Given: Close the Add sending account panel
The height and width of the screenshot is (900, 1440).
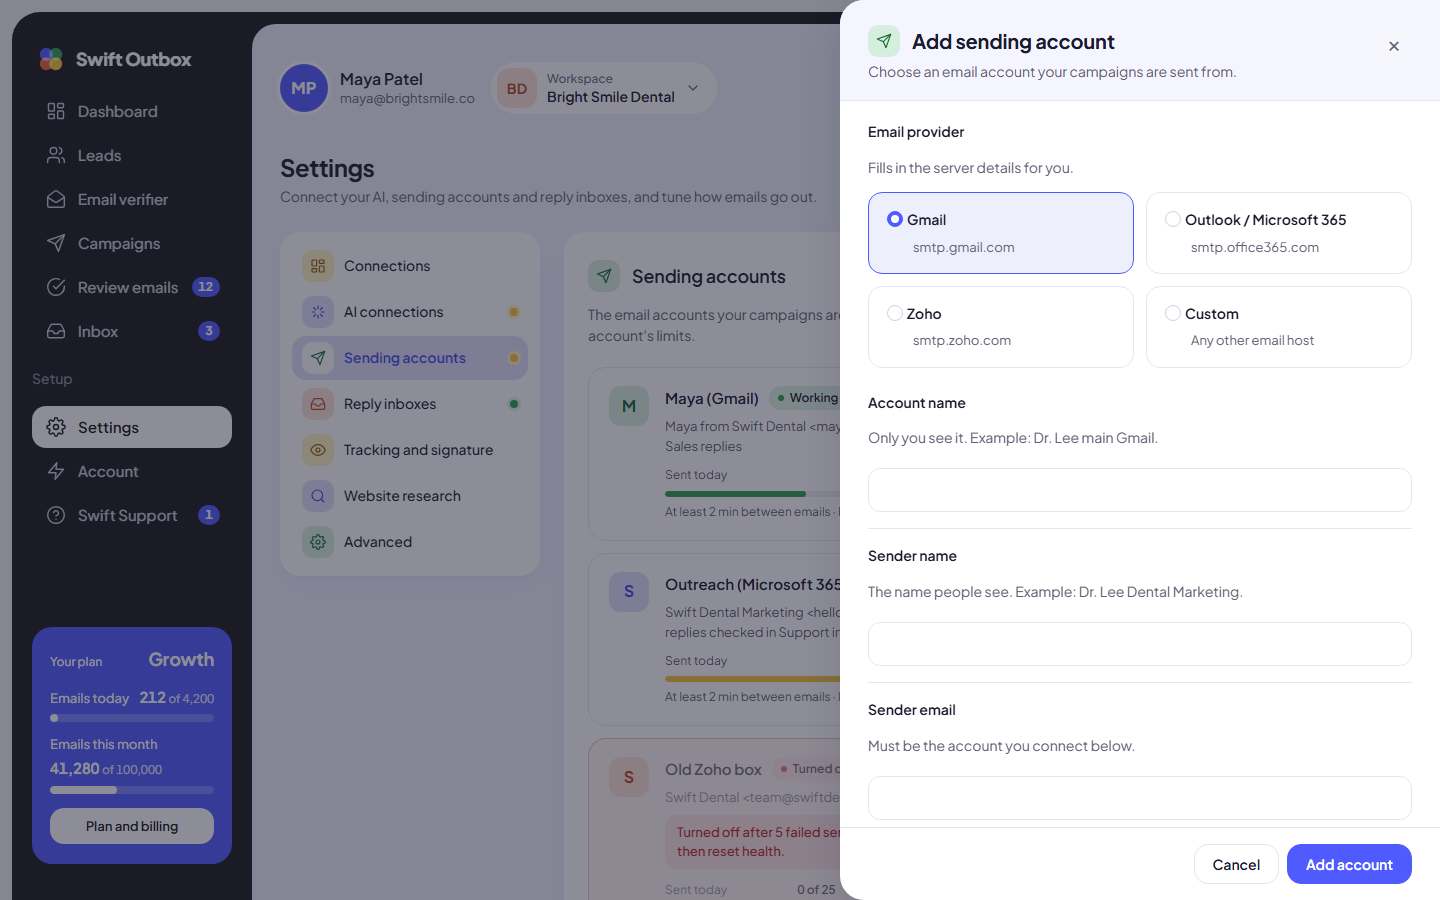Looking at the screenshot, I should (x=1394, y=46).
